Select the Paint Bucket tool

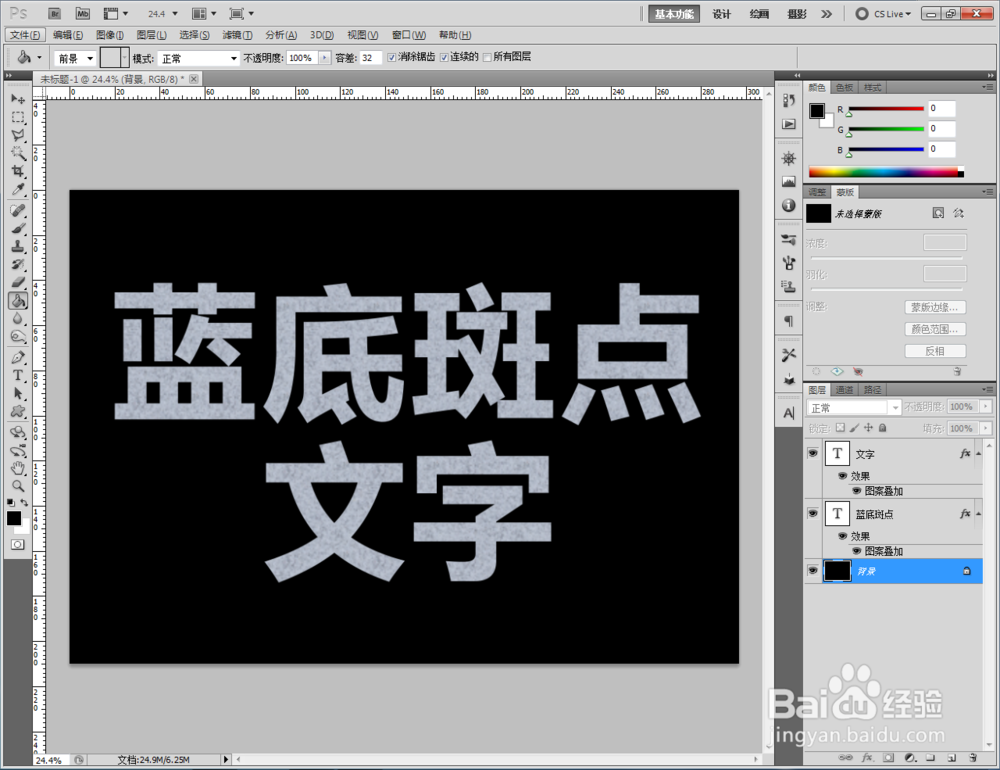18,300
